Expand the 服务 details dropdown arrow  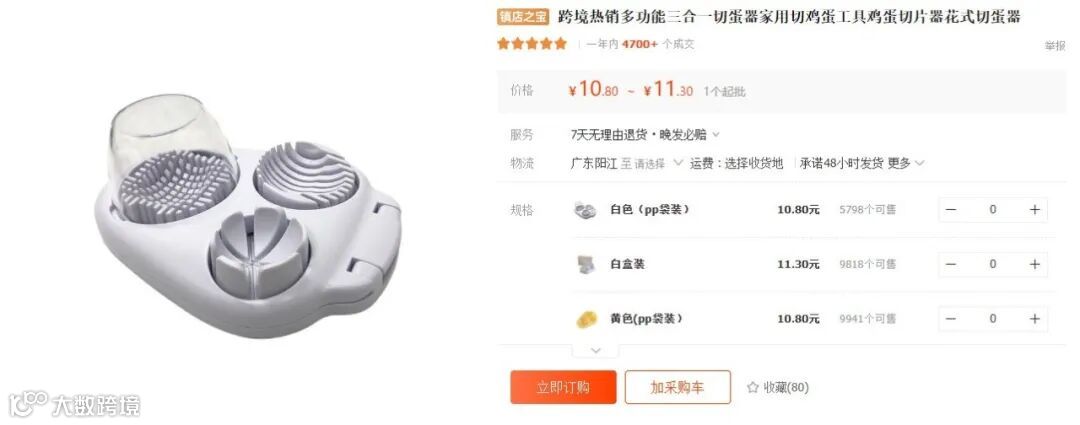pos(716,135)
